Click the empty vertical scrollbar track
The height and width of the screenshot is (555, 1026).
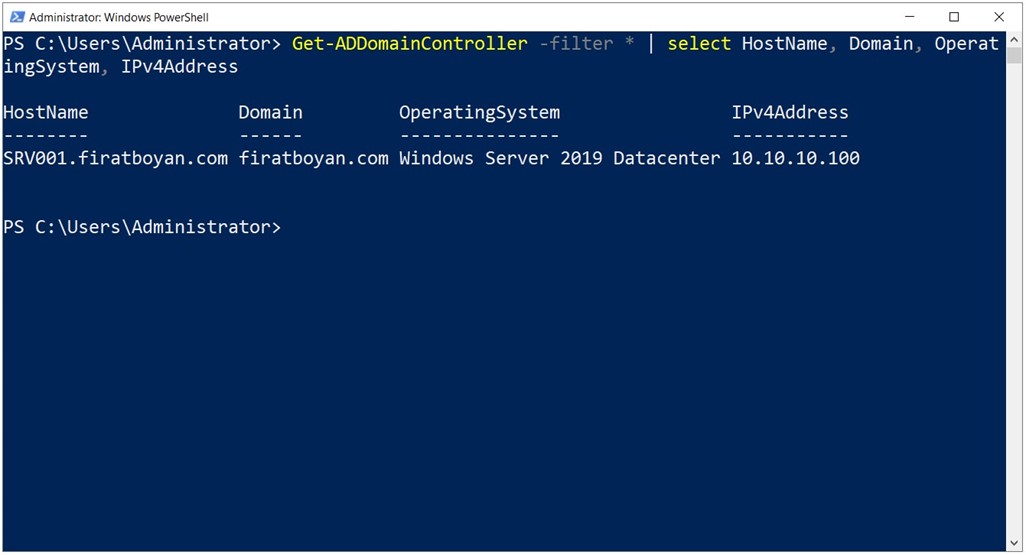(1014, 301)
